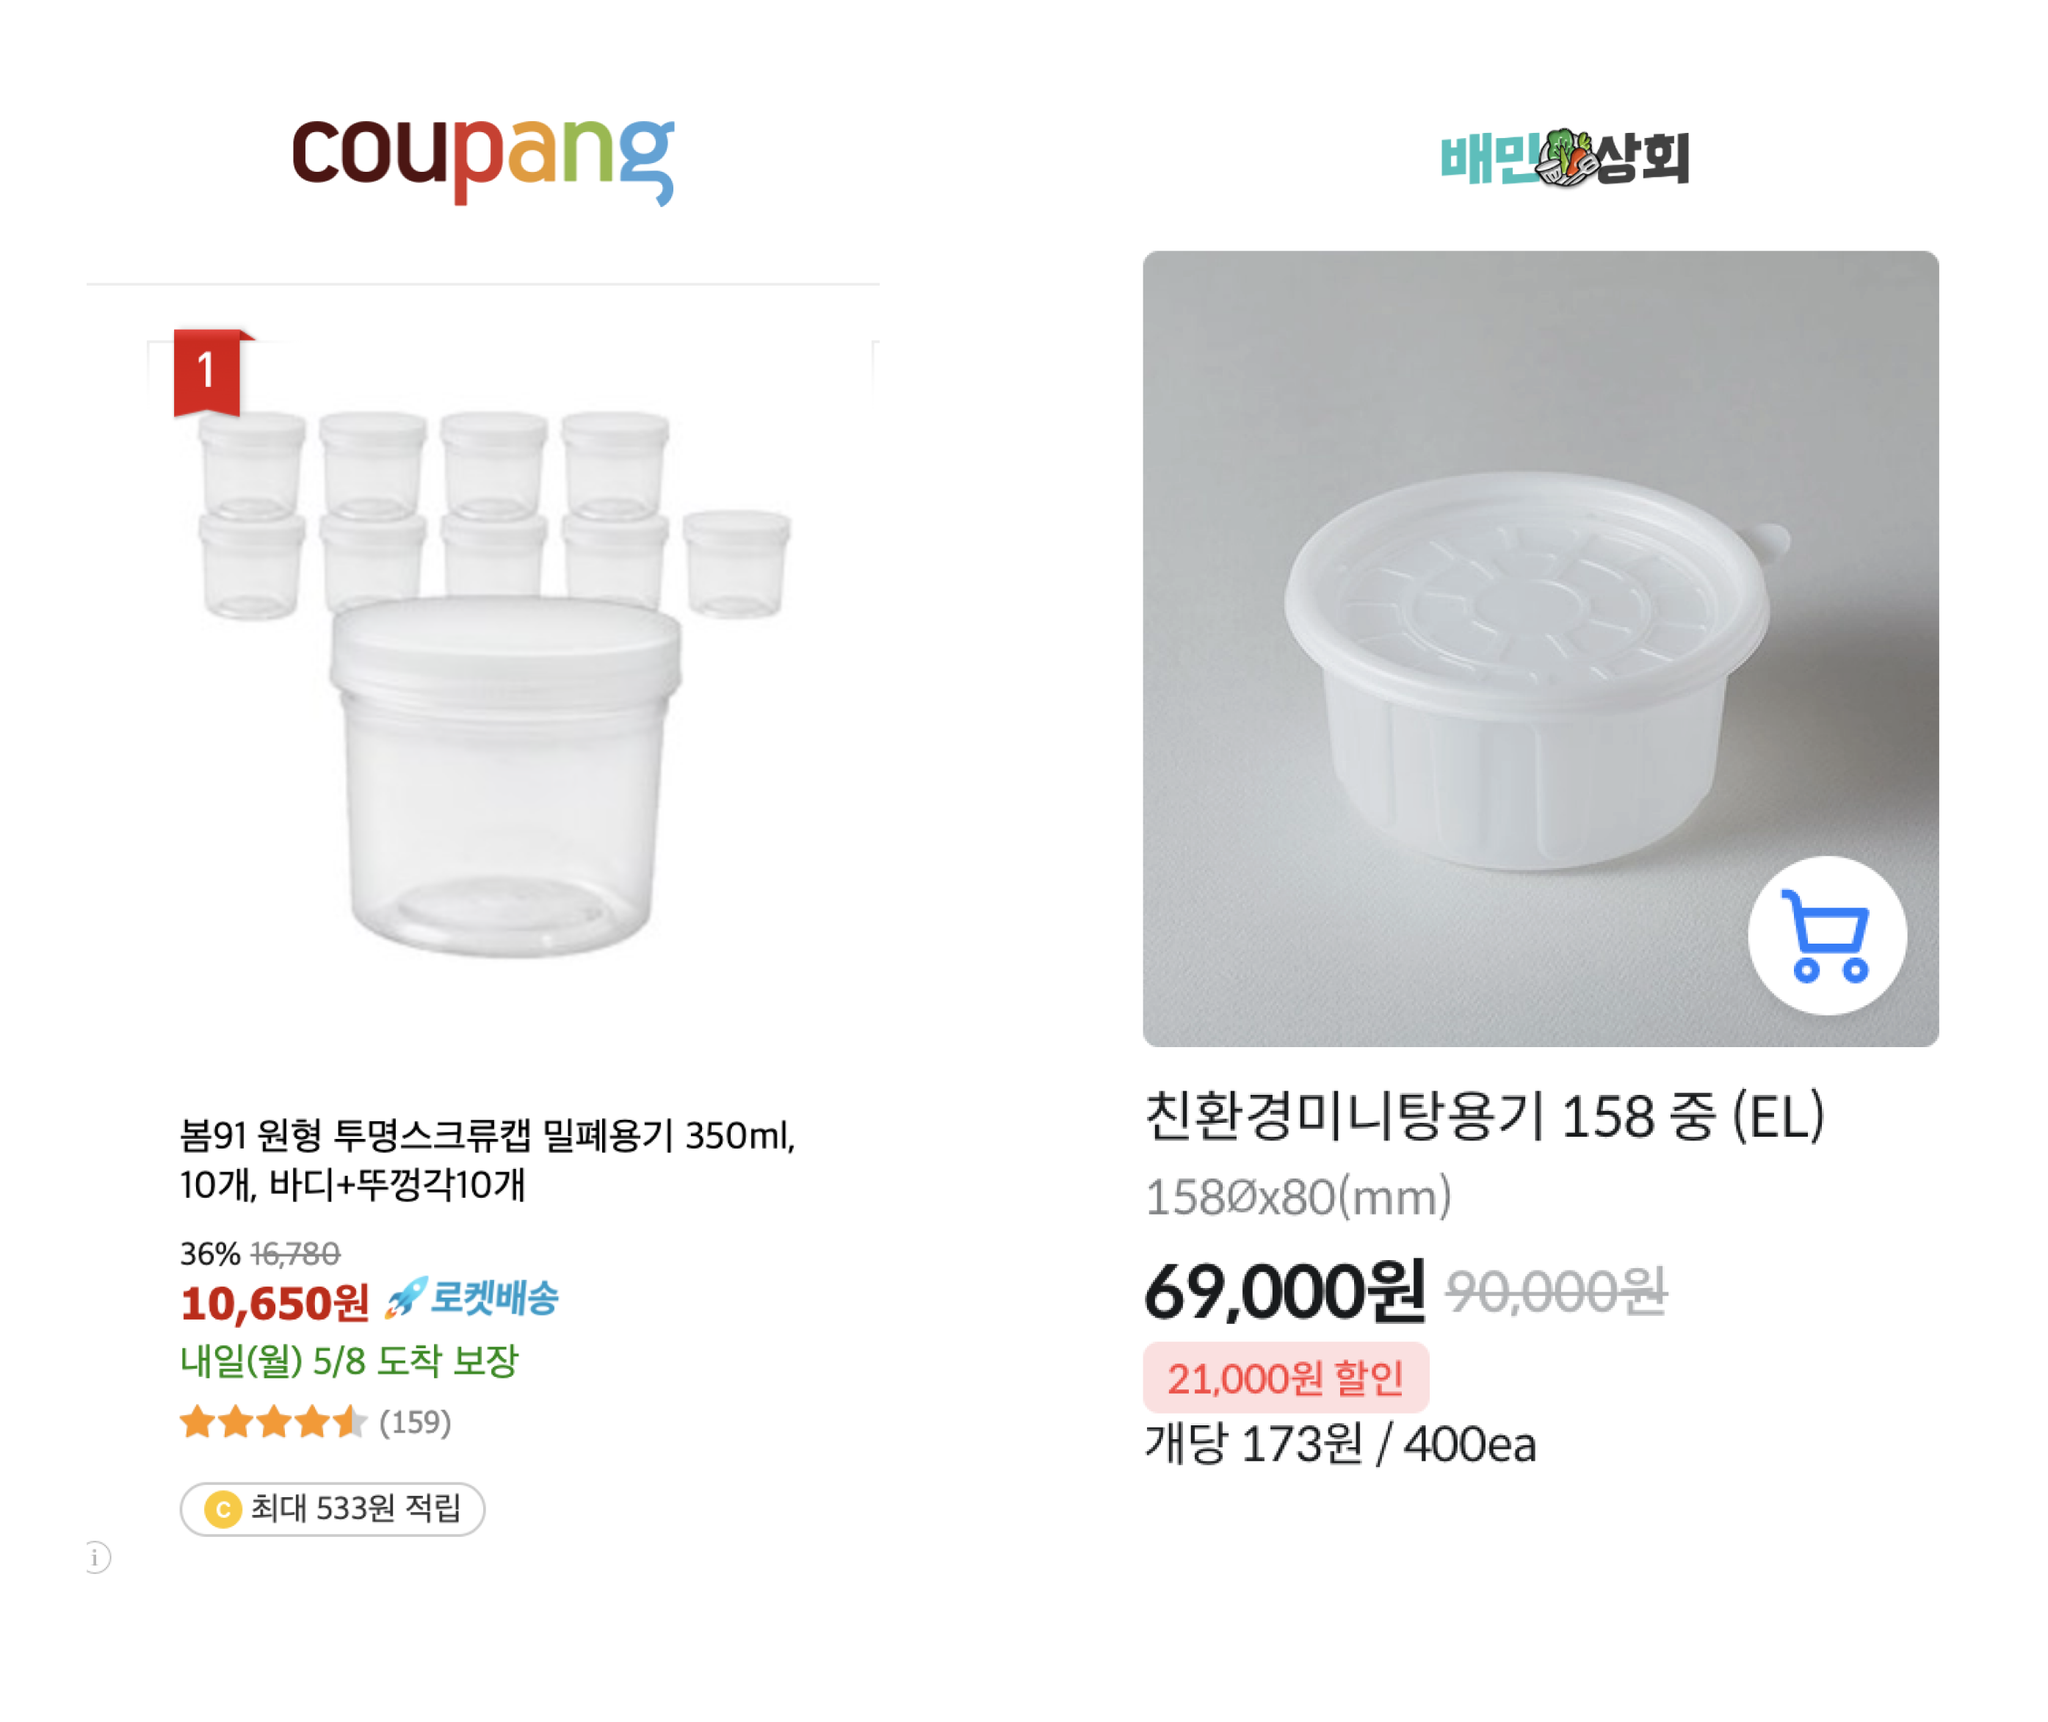
Task: Click the (159) review count
Action: tap(415, 1421)
